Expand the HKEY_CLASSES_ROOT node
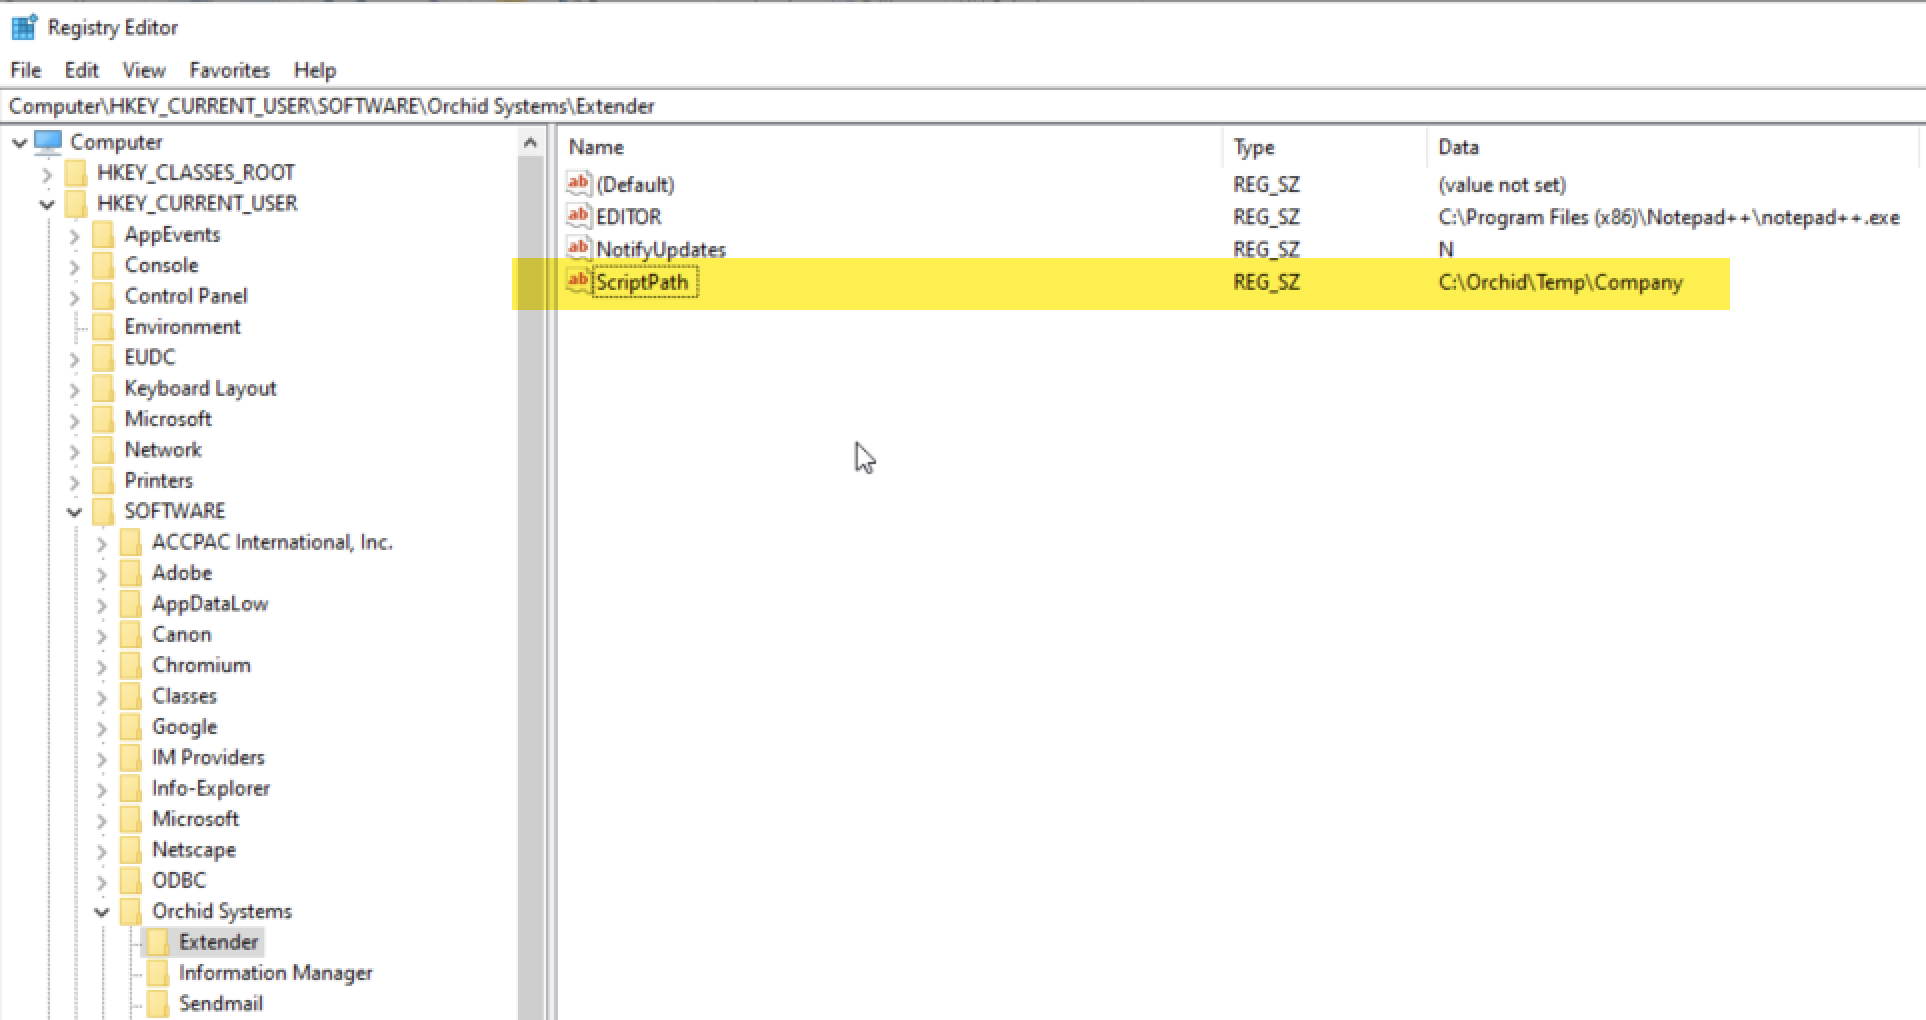 (47, 174)
